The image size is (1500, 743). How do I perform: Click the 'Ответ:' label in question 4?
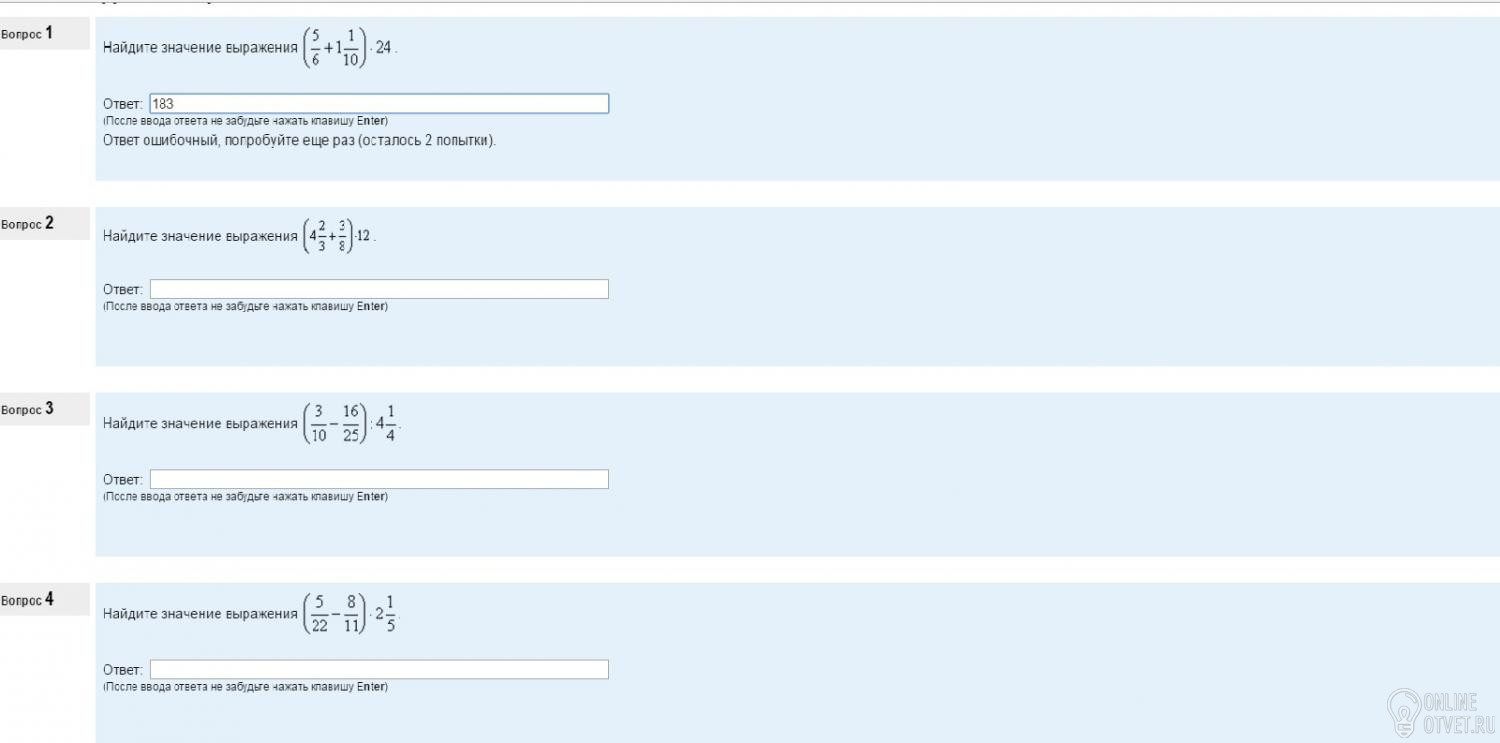(x=123, y=670)
